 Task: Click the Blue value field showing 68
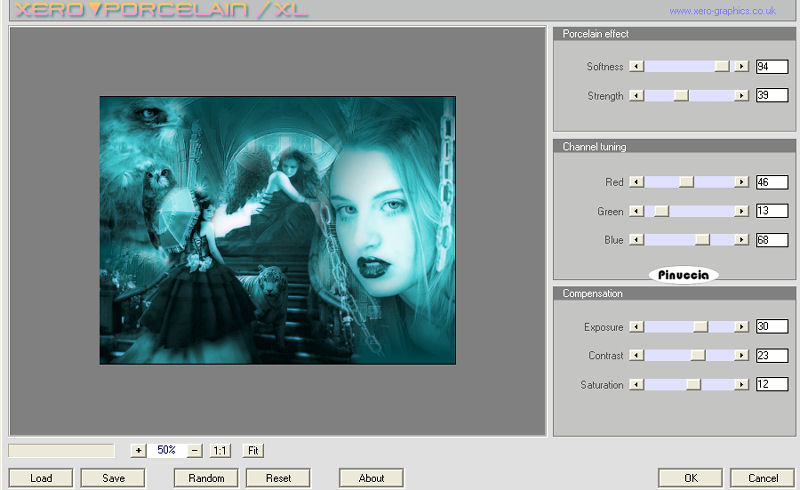tap(772, 240)
